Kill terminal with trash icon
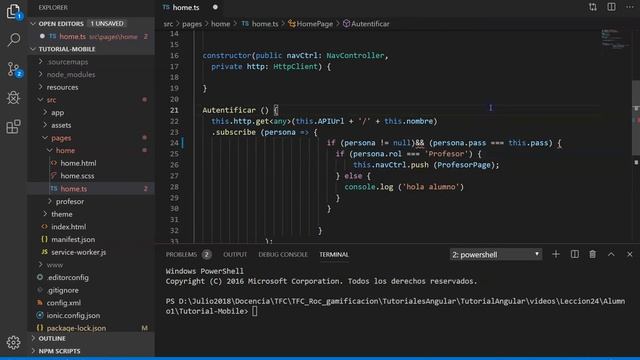Screen dimensions: 640x360 tap(593, 254)
